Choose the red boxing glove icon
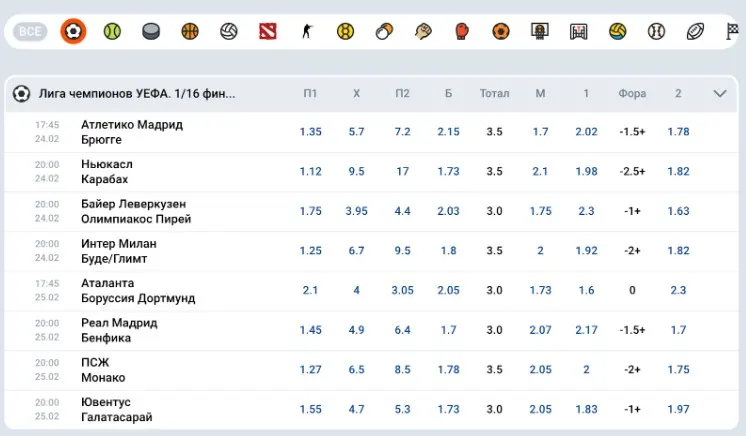Viewport: 746px width, 436px height. point(462,31)
